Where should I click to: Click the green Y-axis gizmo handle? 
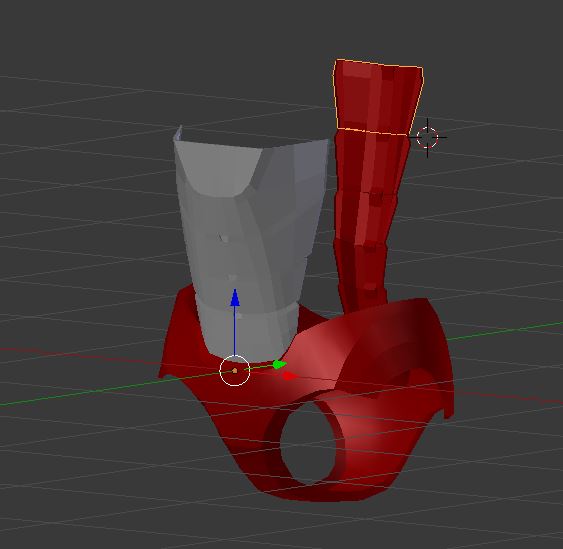point(279,365)
